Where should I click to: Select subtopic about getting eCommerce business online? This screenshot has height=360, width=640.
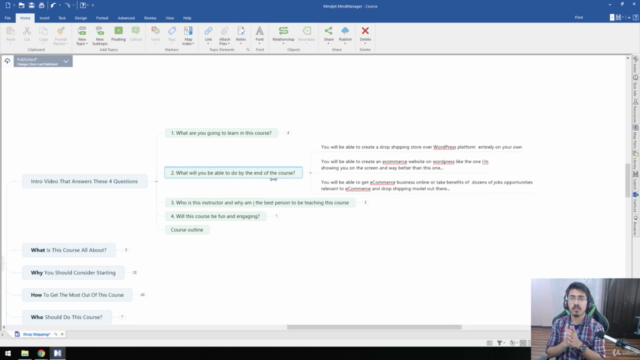coord(427,185)
